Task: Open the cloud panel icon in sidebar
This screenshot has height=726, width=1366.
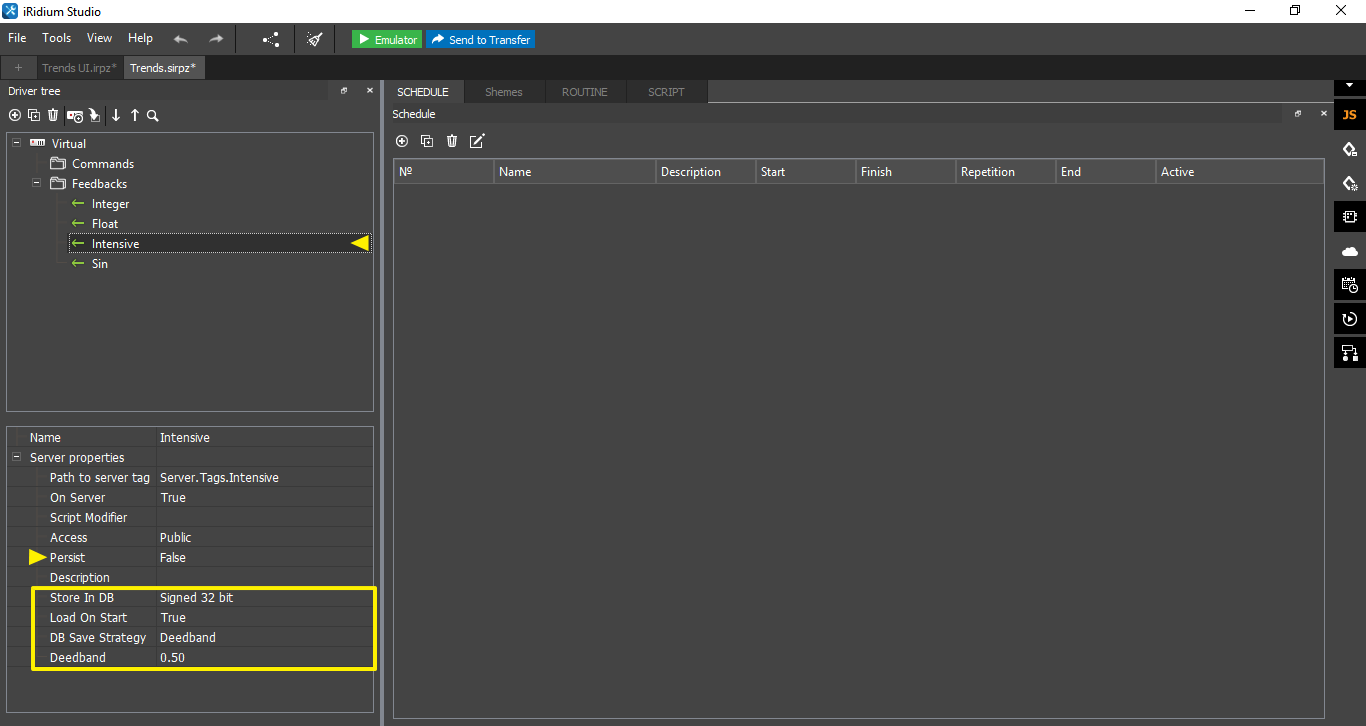Action: coord(1349,251)
